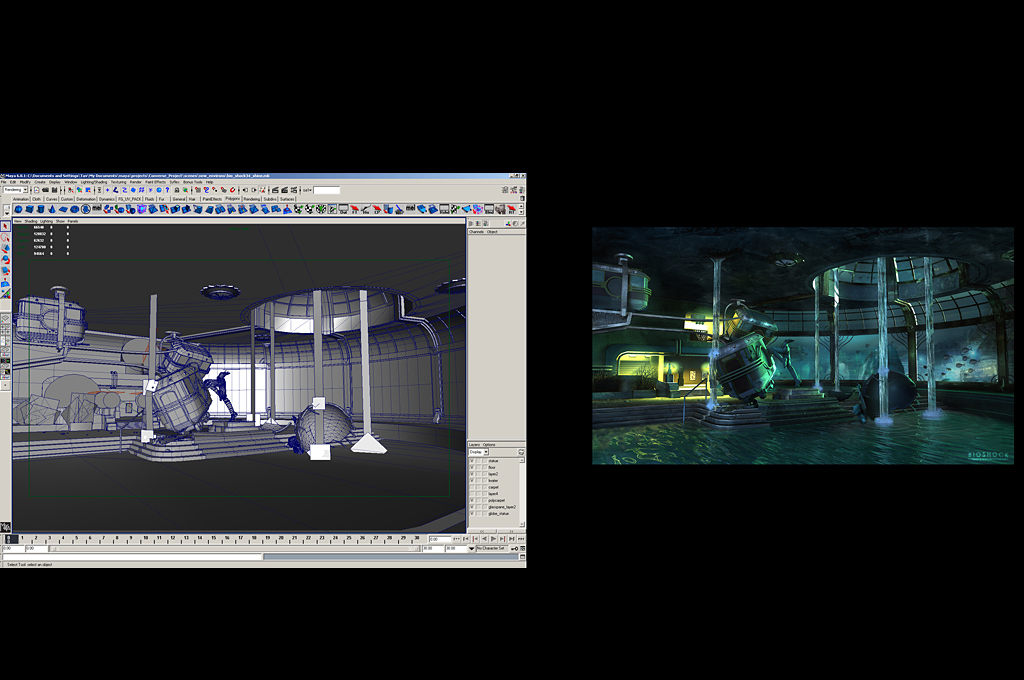
Task: Click the IPR render icon
Action: (x=285, y=190)
